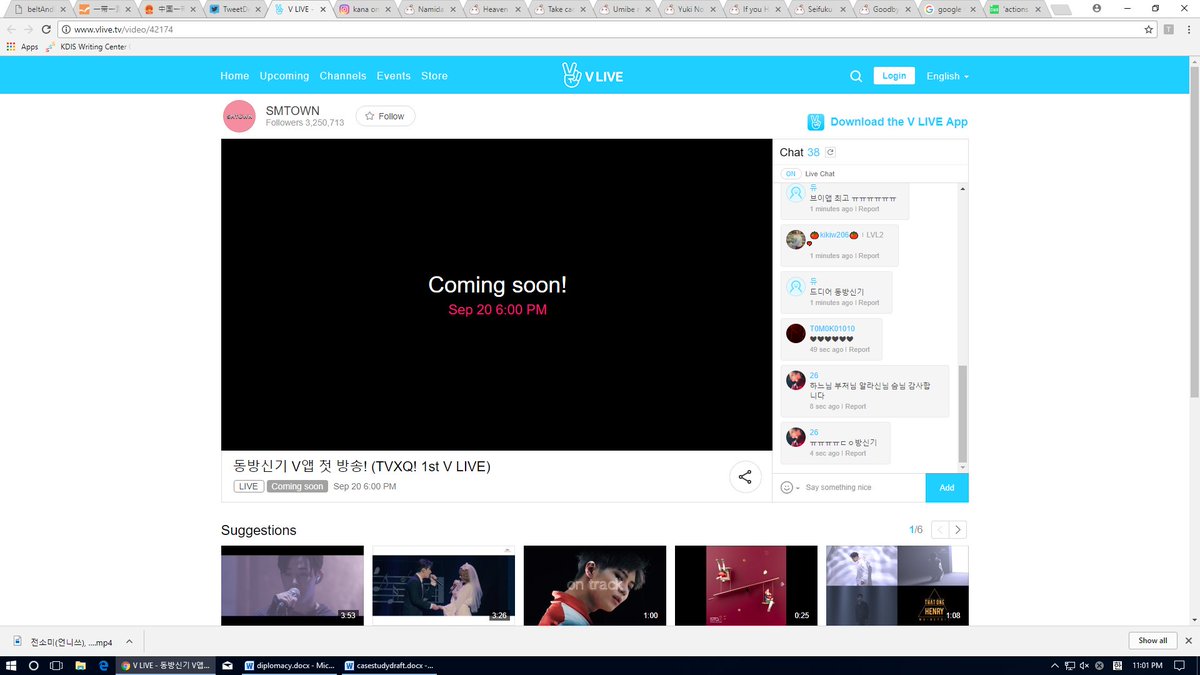This screenshot has height=675, width=1200.
Task: Click Show all downloads button
Action: [1152, 640]
